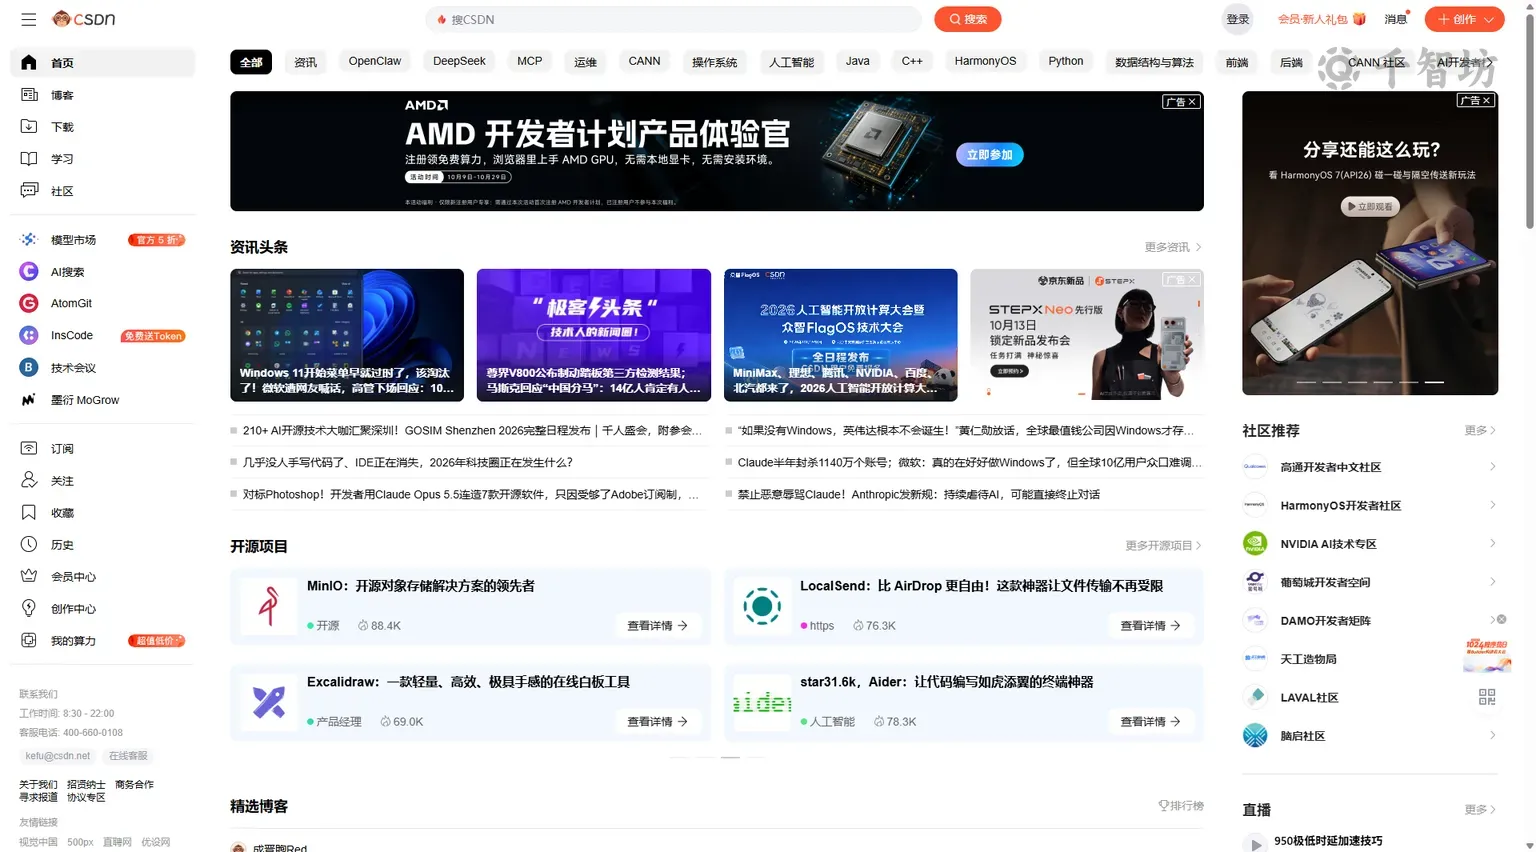Open 排行榜 beside 精选博客

1181,806
